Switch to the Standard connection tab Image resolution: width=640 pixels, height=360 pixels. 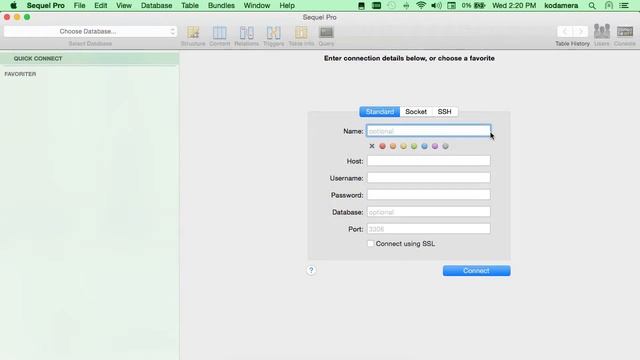[x=380, y=112]
